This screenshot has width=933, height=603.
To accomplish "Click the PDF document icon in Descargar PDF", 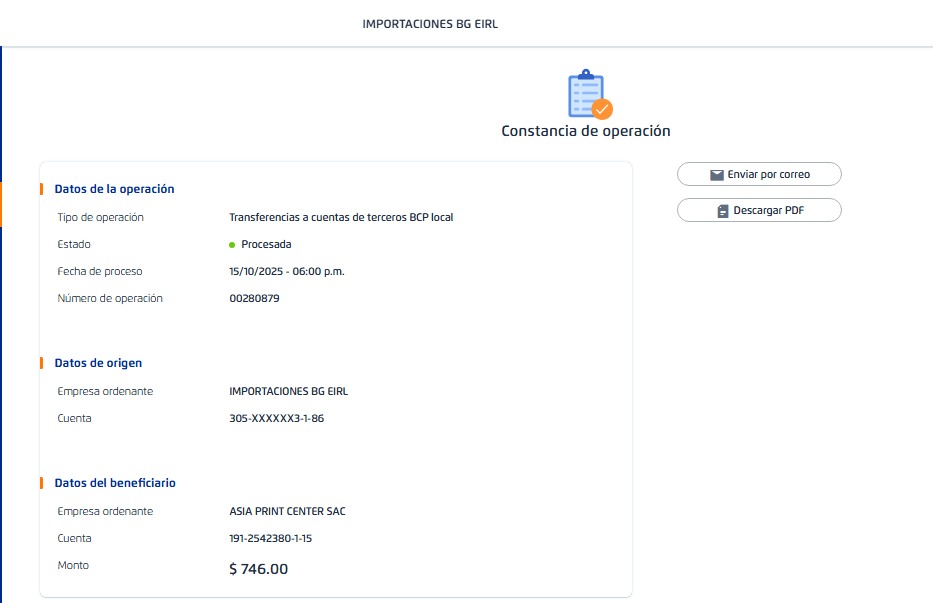I will [x=723, y=211].
